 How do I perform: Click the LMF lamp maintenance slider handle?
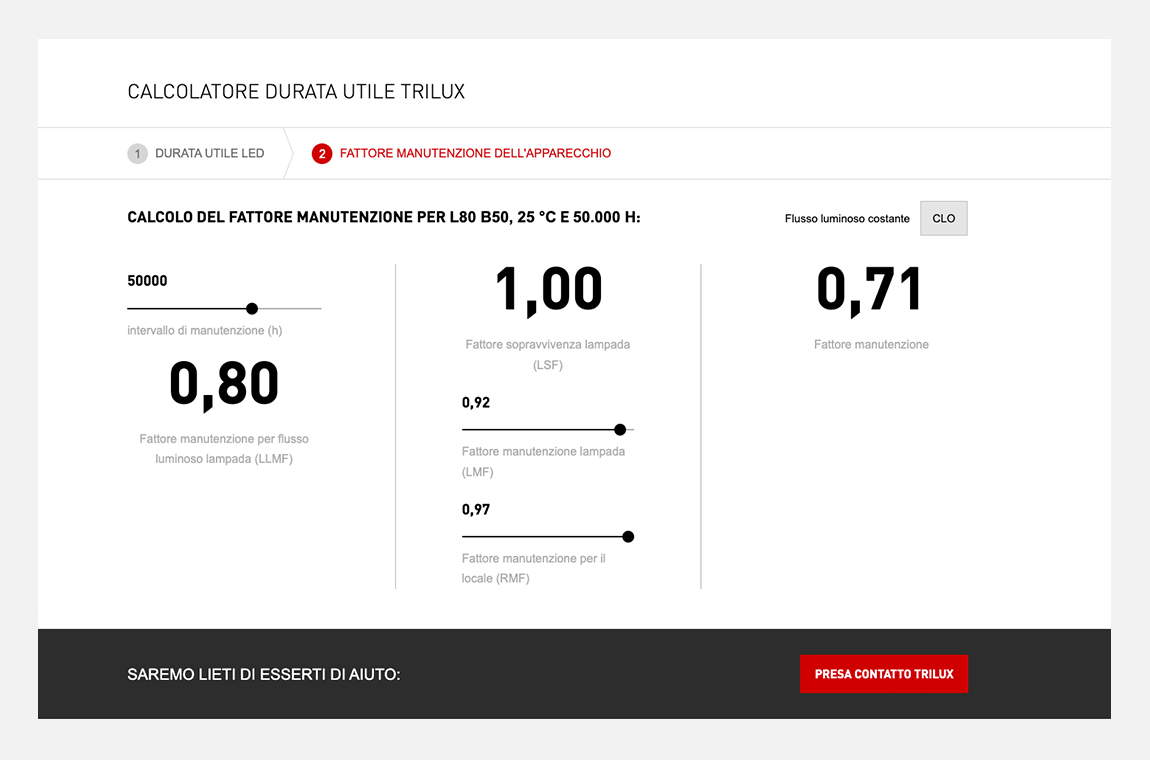620,429
